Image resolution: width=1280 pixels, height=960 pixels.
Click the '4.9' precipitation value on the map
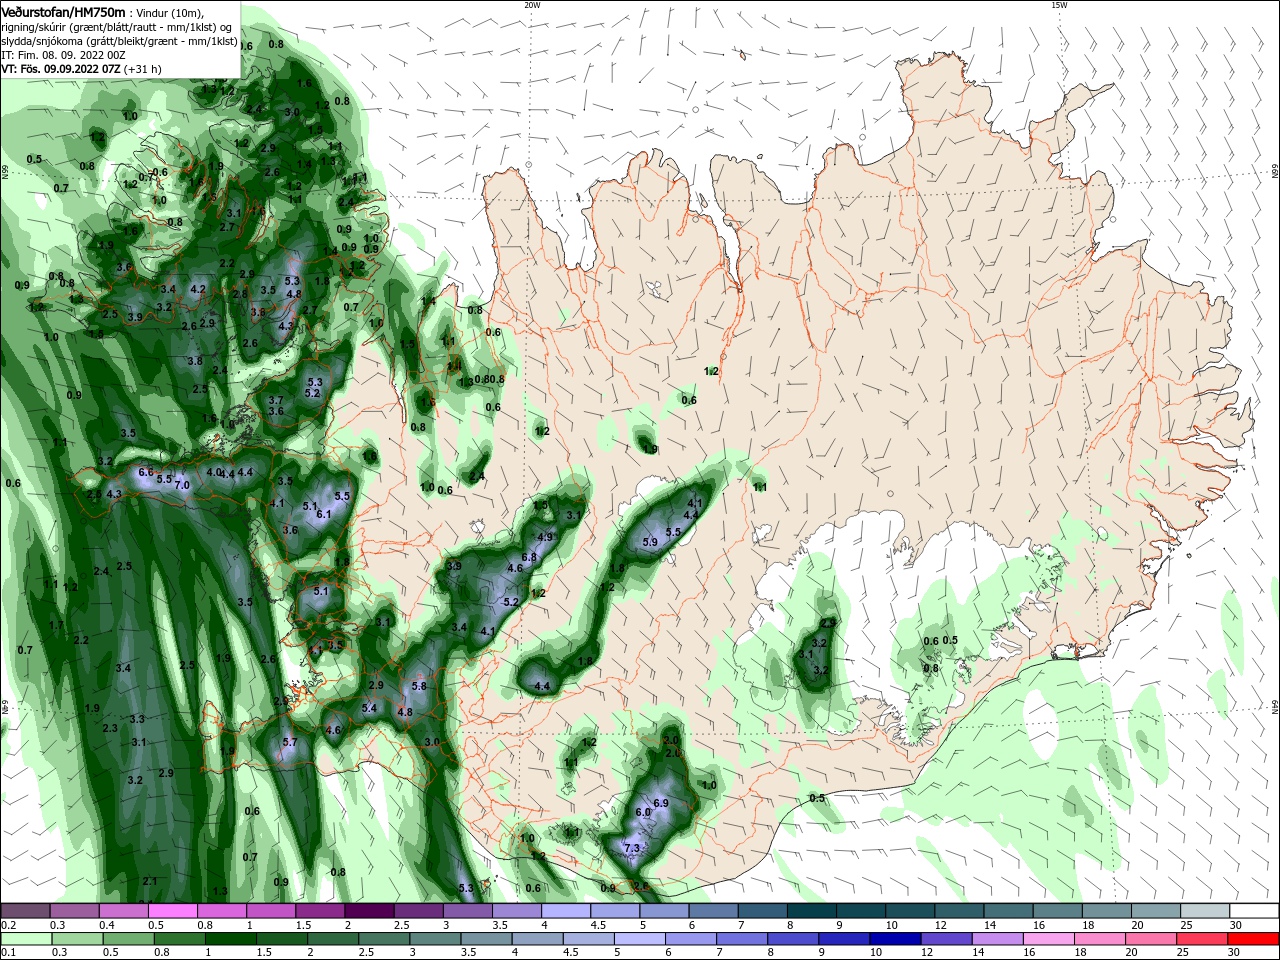[545, 537]
